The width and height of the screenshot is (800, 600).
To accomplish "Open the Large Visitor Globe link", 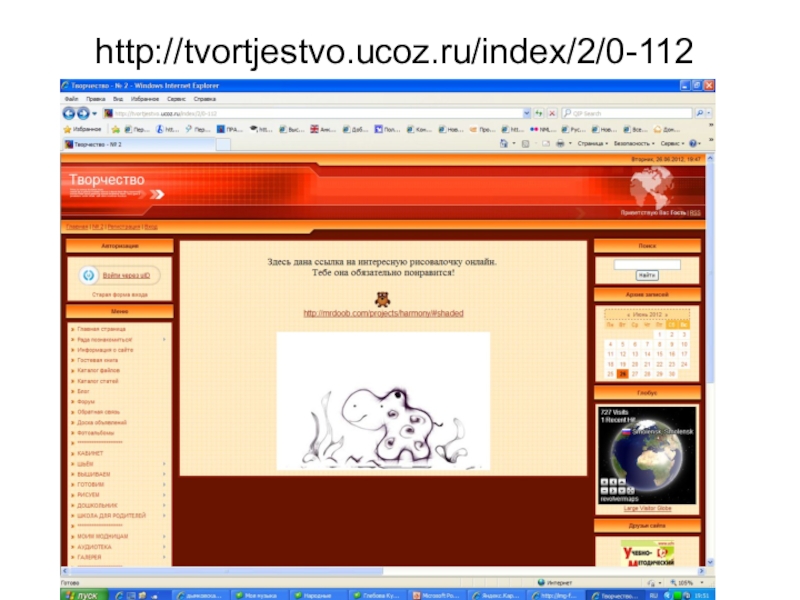I will [647, 508].
